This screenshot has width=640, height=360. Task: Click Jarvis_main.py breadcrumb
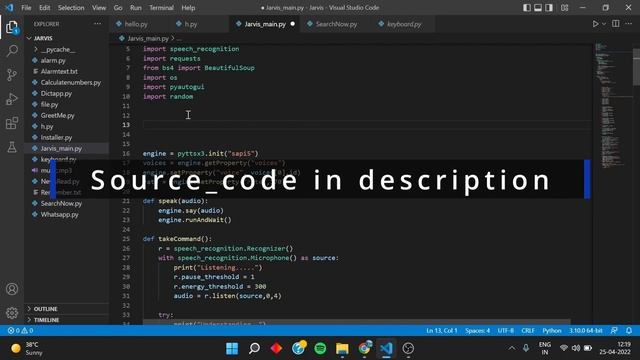tap(148, 38)
